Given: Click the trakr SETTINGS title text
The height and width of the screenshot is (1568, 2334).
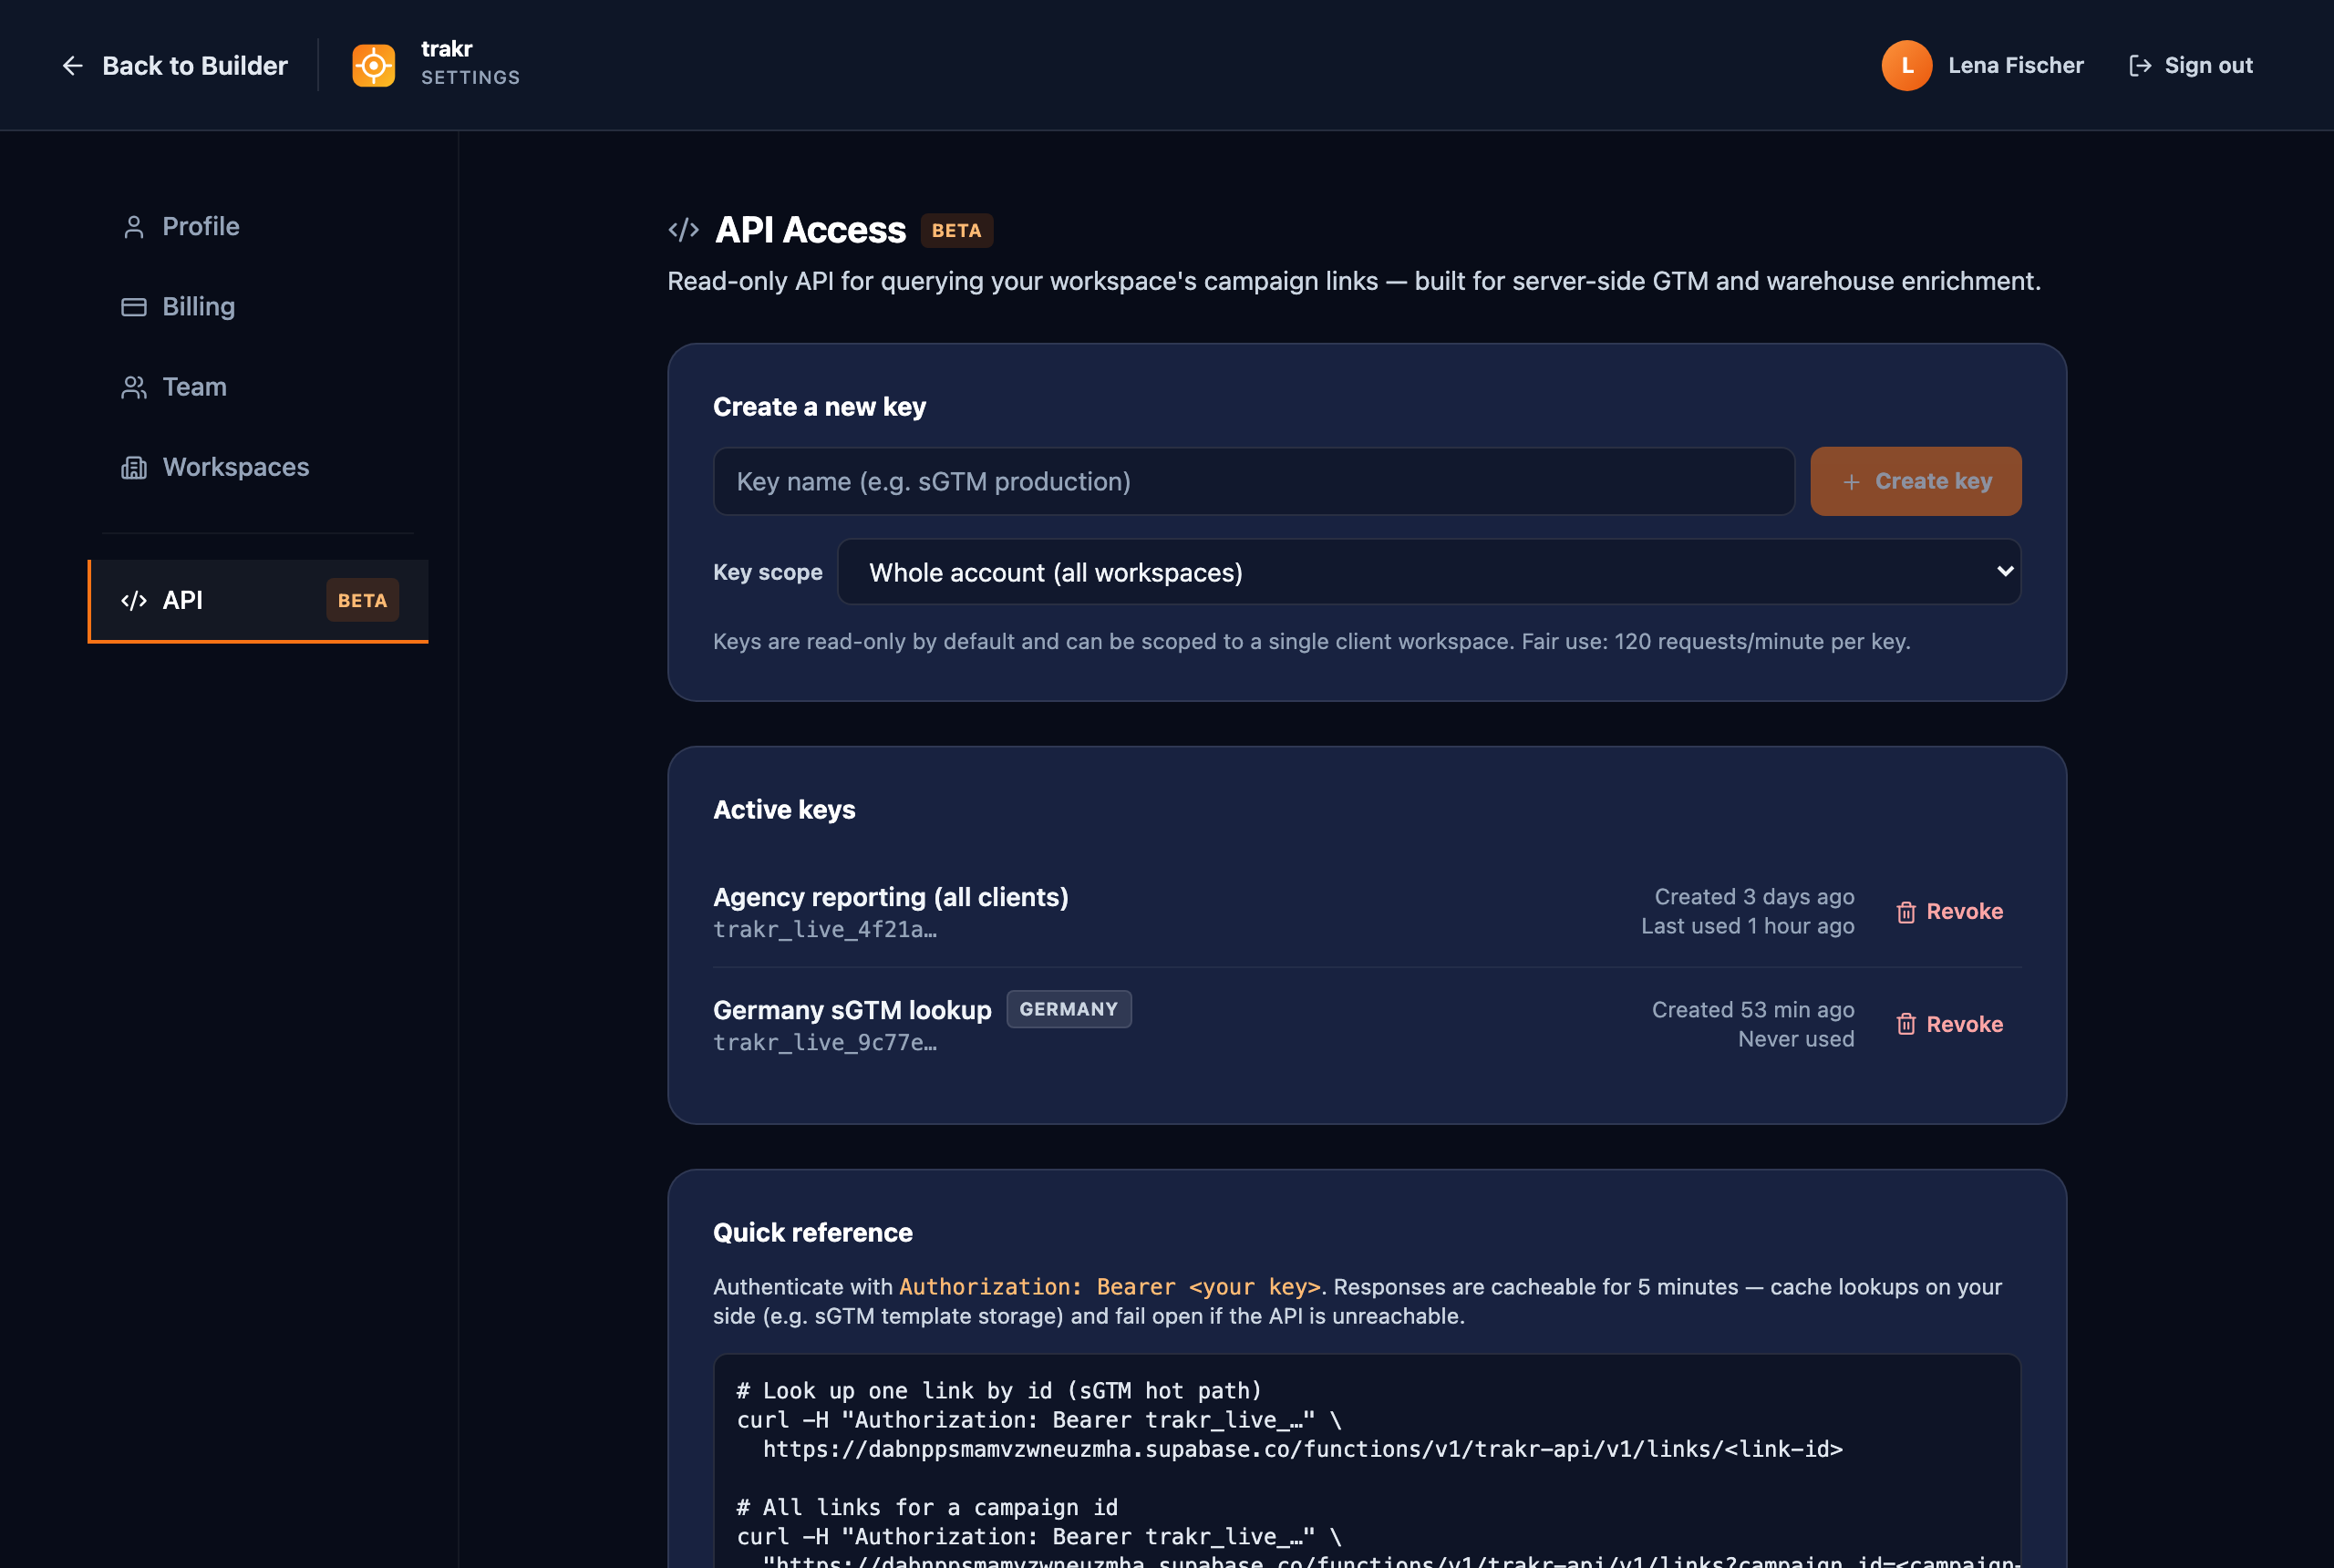Looking at the screenshot, I should (470, 64).
